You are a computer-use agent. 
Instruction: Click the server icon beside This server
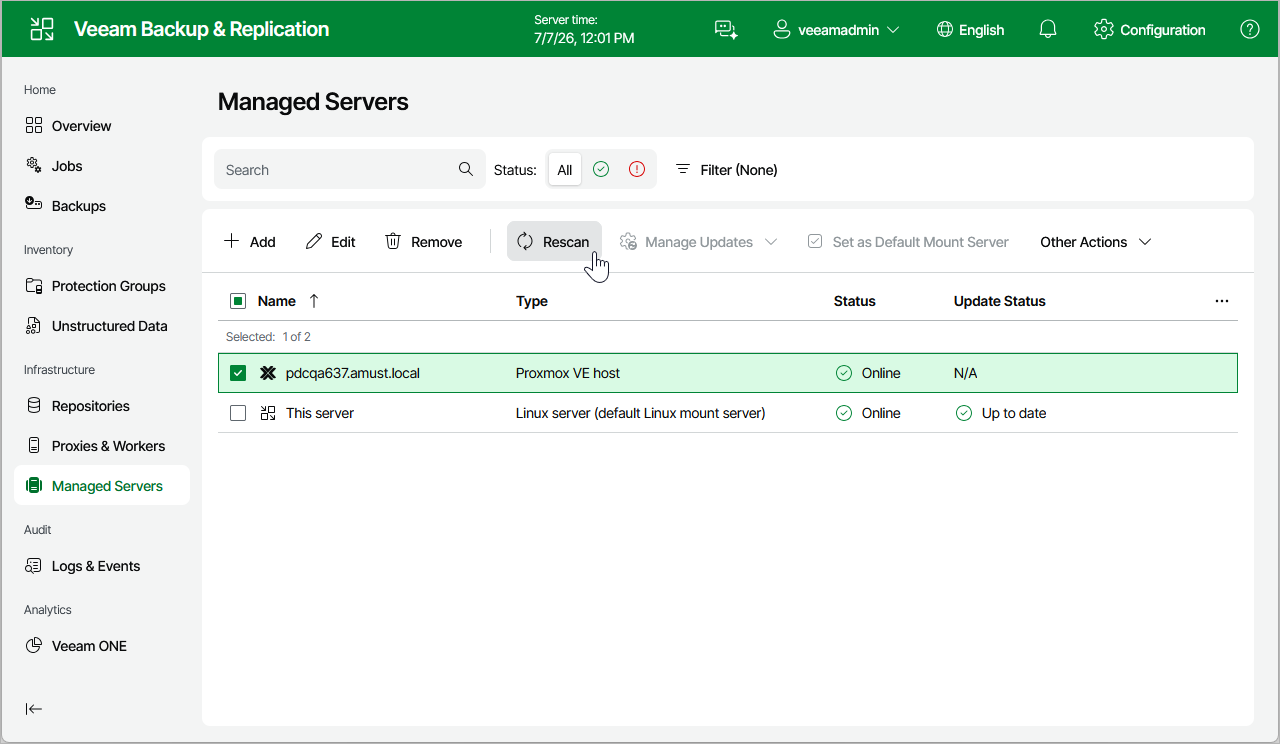click(x=268, y=413)
